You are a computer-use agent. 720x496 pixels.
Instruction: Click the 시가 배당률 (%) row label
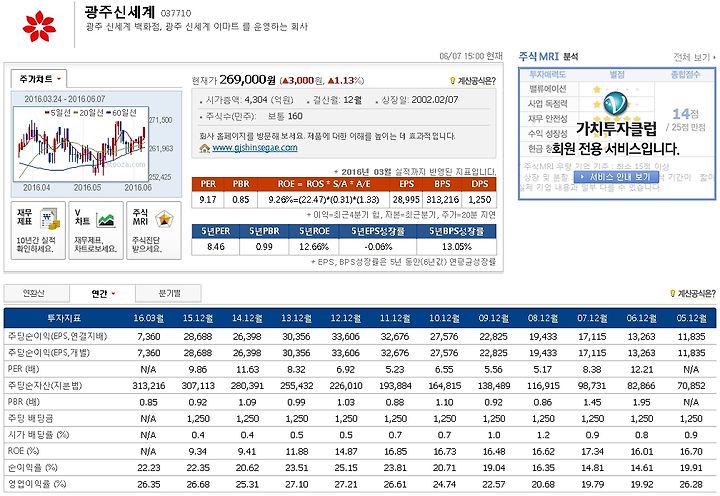click(x=39, y=434)
